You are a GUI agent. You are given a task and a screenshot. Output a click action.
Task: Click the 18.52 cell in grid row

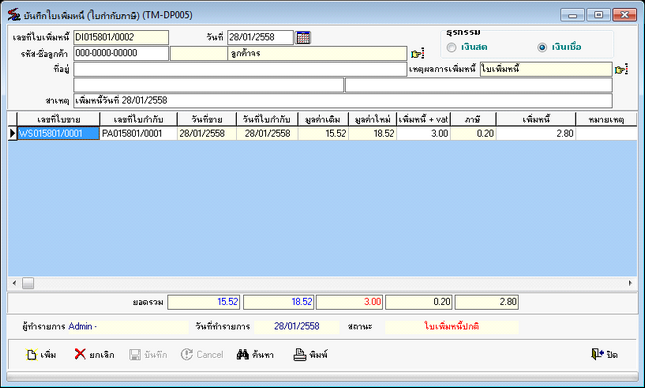point(373,134)
